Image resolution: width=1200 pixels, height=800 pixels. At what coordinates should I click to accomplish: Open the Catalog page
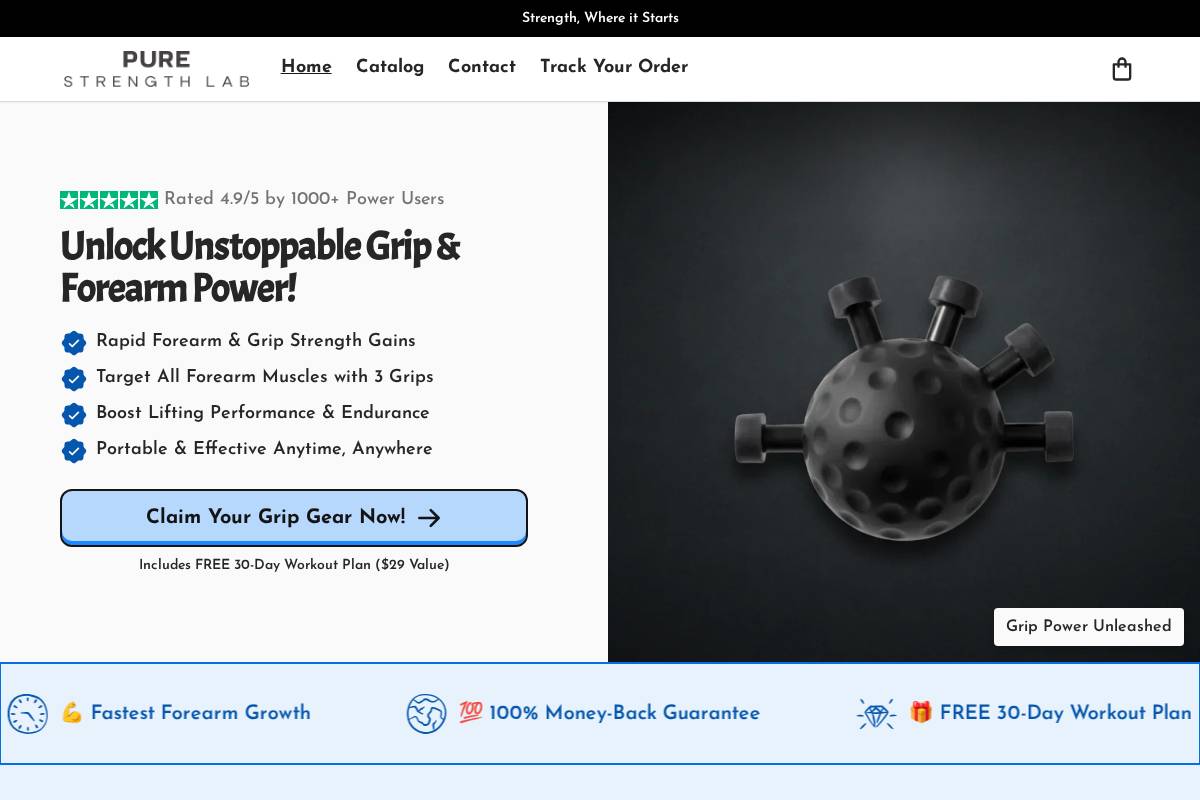(x=390, y=67)
